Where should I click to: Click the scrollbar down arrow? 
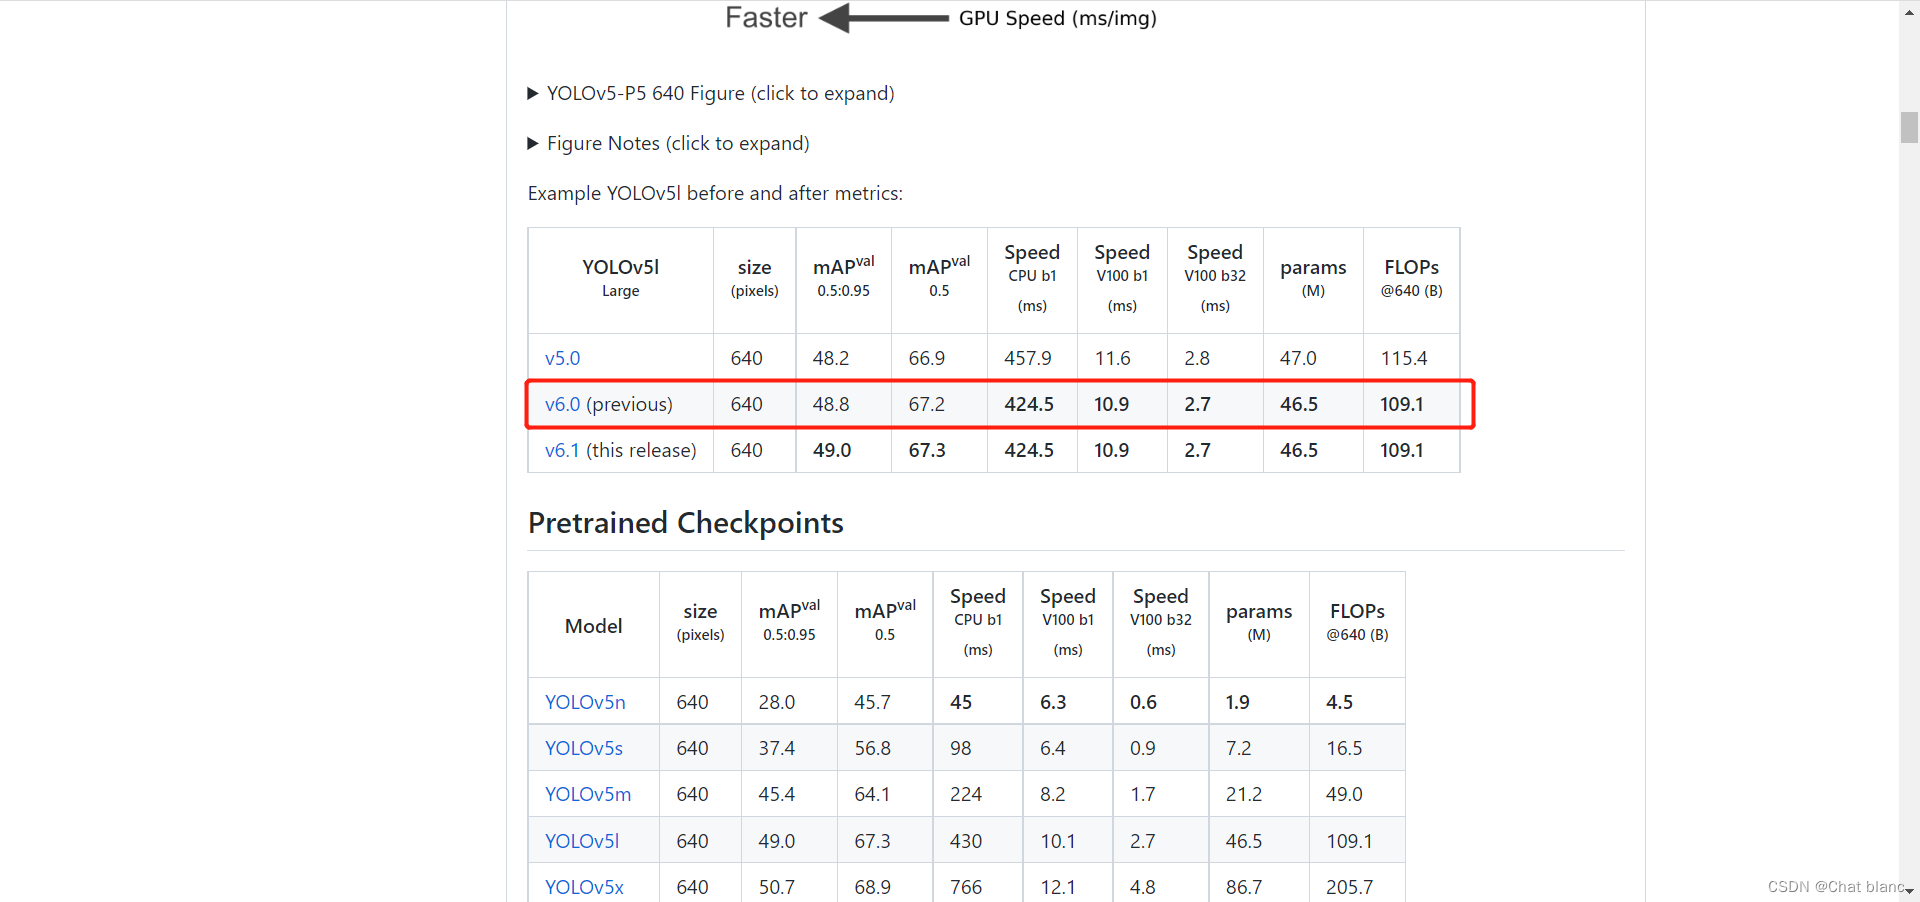1909,890
